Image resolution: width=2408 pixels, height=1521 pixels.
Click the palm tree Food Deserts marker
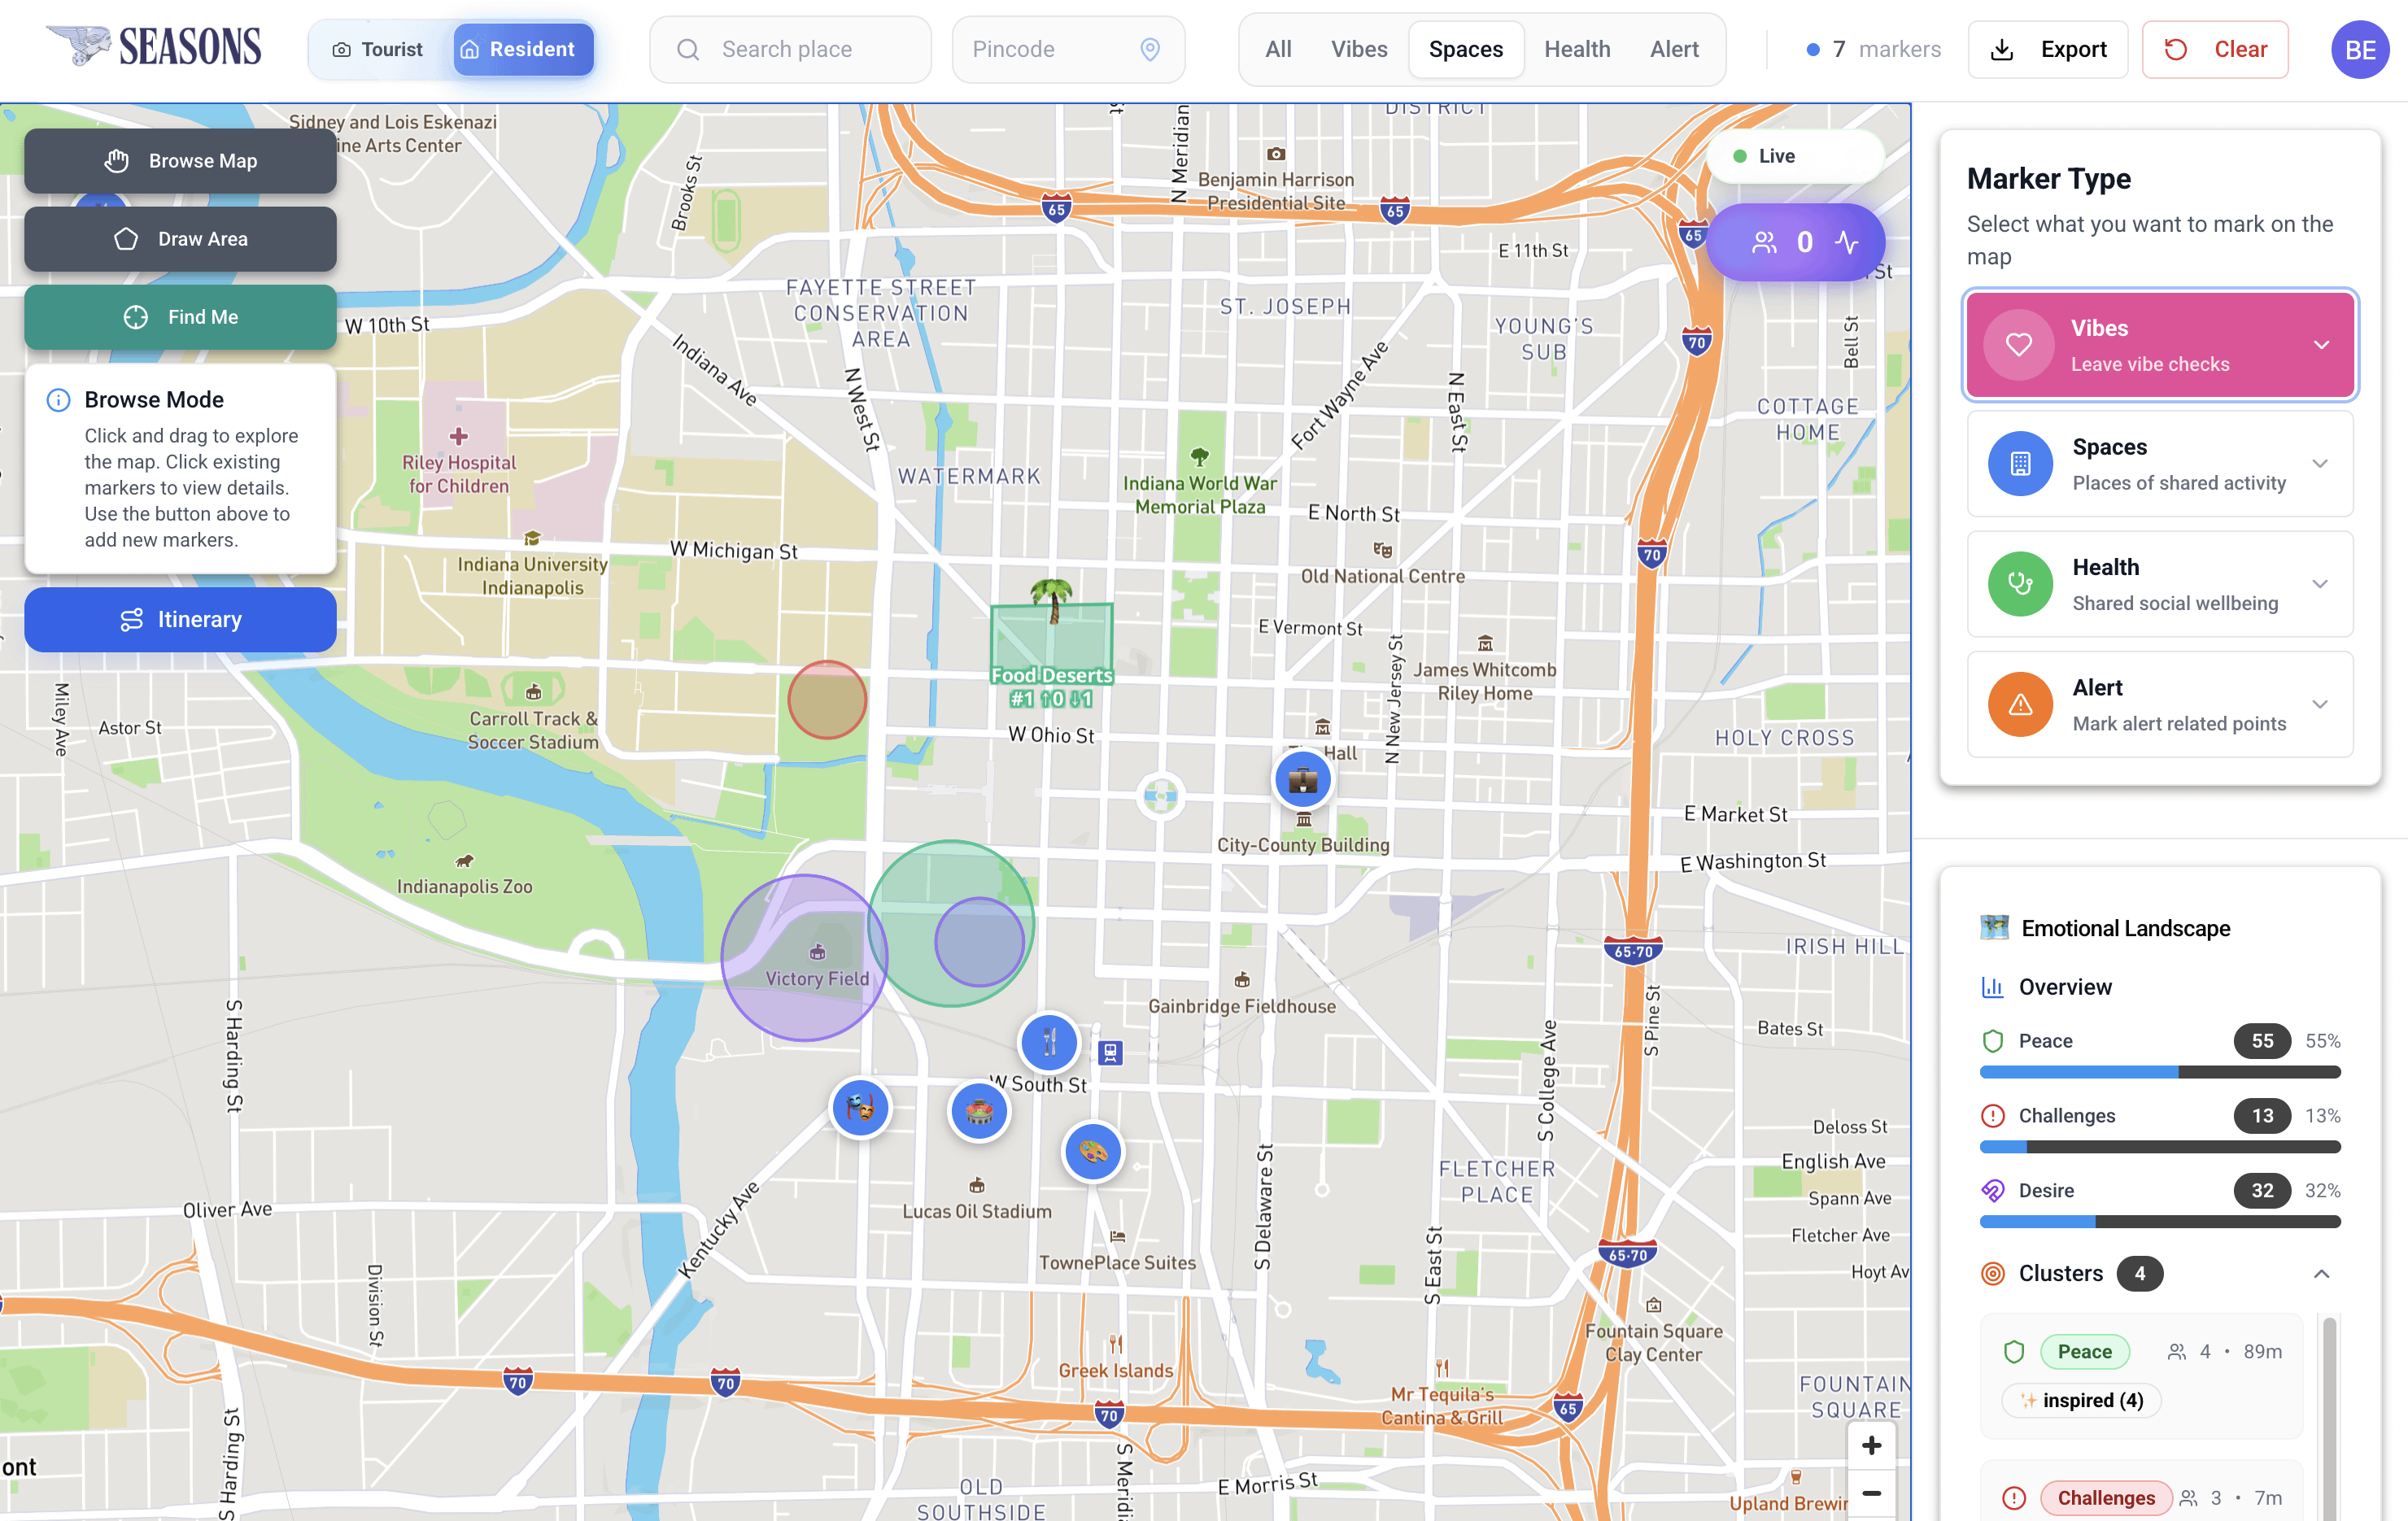click(1051, 600)
